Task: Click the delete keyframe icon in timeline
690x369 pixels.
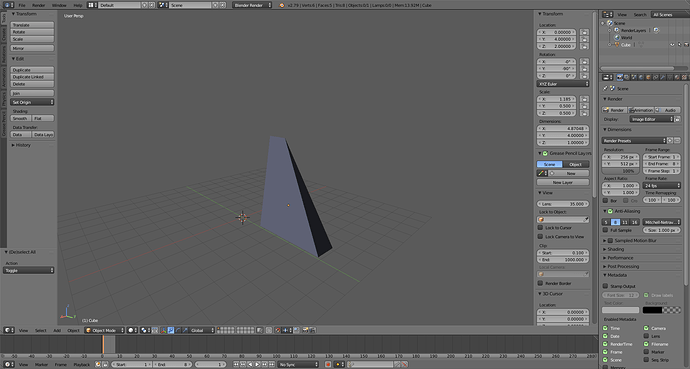Action: [x=404, y=364]
